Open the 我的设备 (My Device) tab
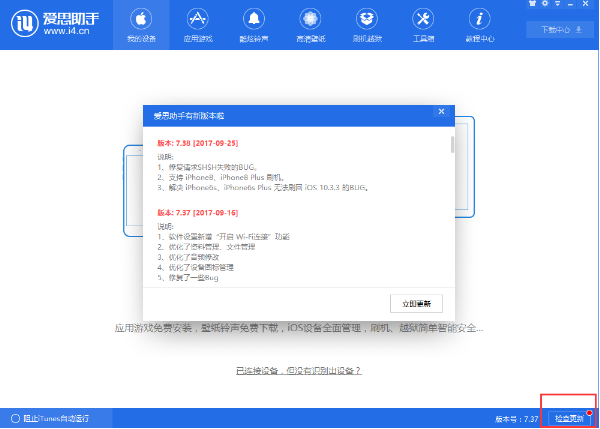 141,25
